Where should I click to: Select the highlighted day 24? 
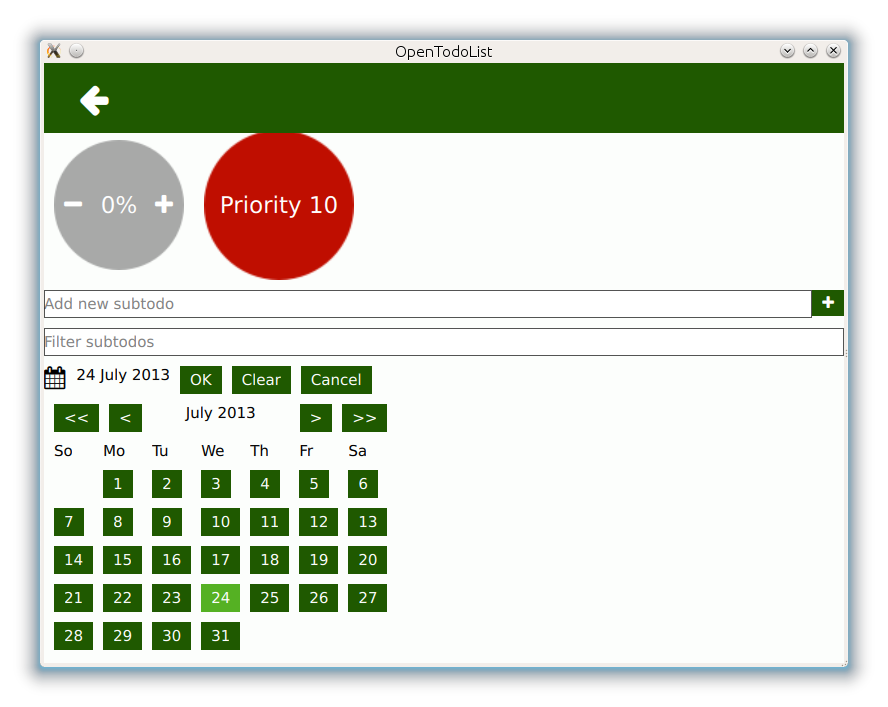[220, 598]
